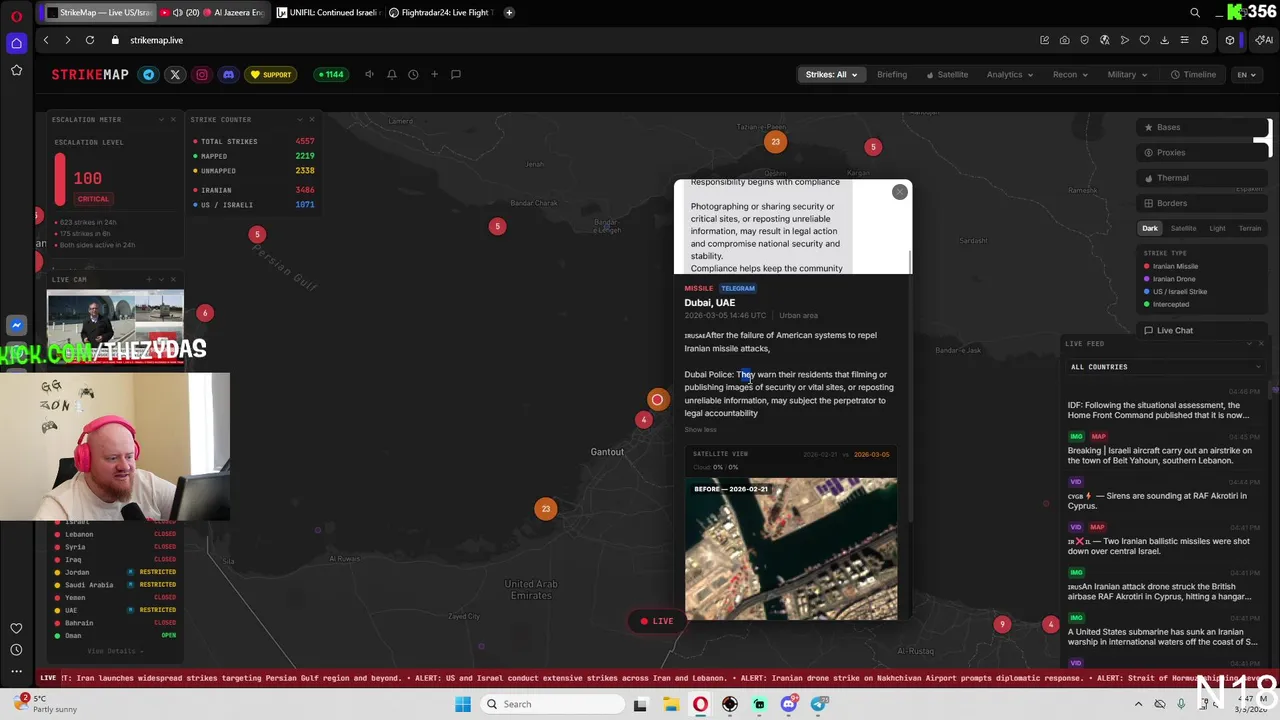The height and width of the screenshot is (720, 1280).
Task: Click Show less in Dubai popup
Action: point(700,430)
